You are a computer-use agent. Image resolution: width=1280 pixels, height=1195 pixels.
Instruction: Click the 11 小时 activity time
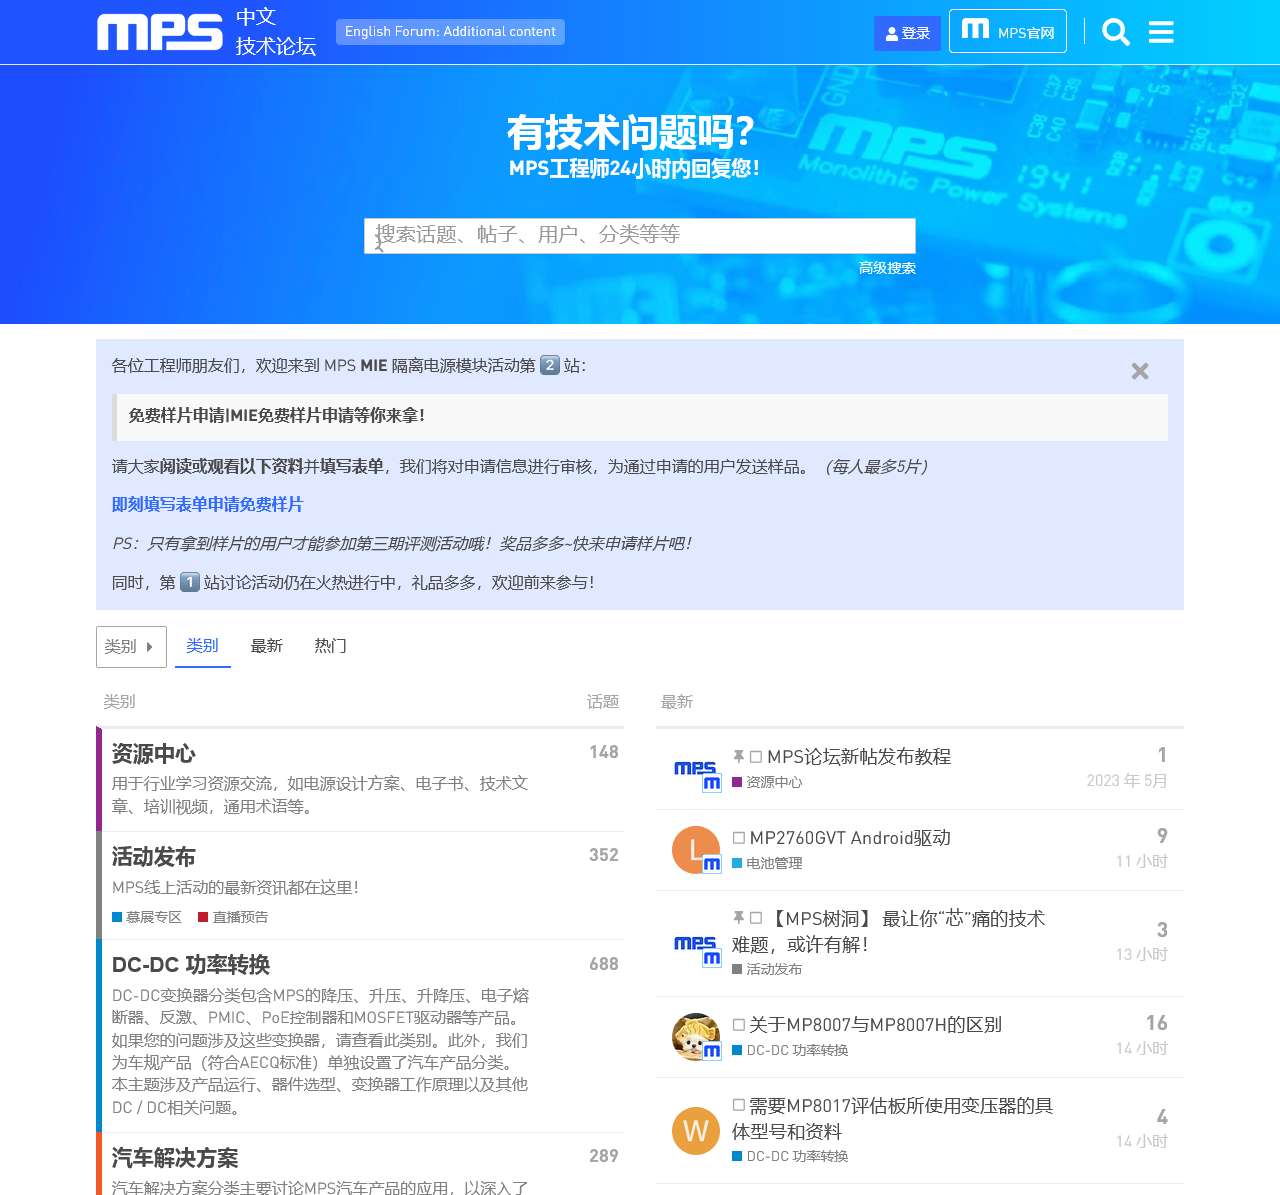point(1142,862)
